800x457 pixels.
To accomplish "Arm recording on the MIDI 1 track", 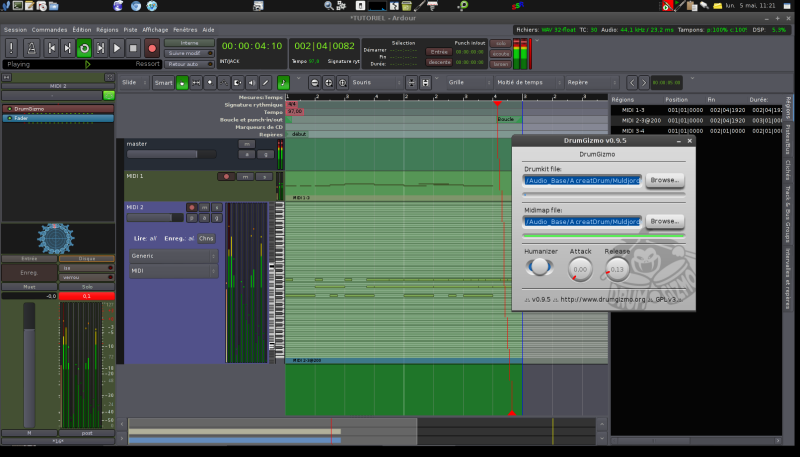I will point(228,176).
